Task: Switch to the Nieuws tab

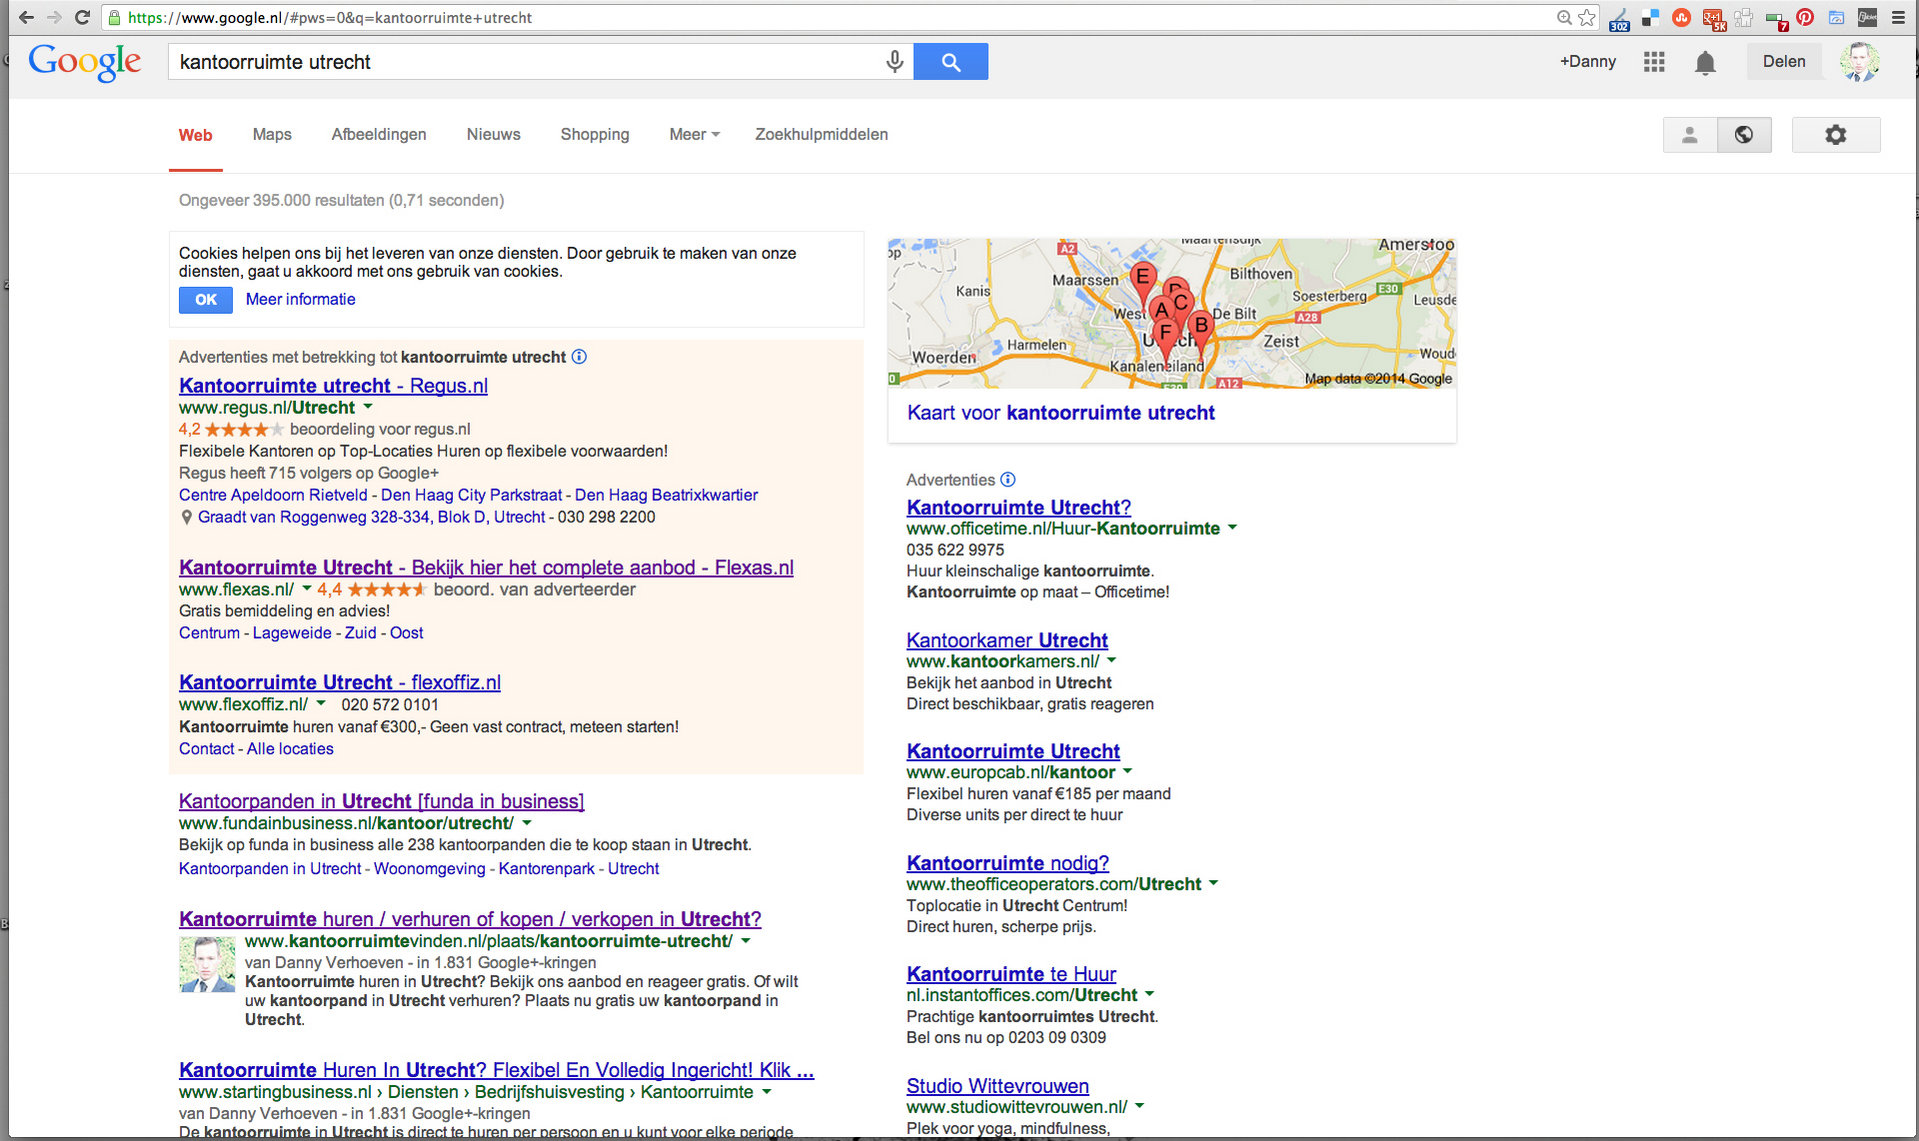Action: [x=493, y=135]
